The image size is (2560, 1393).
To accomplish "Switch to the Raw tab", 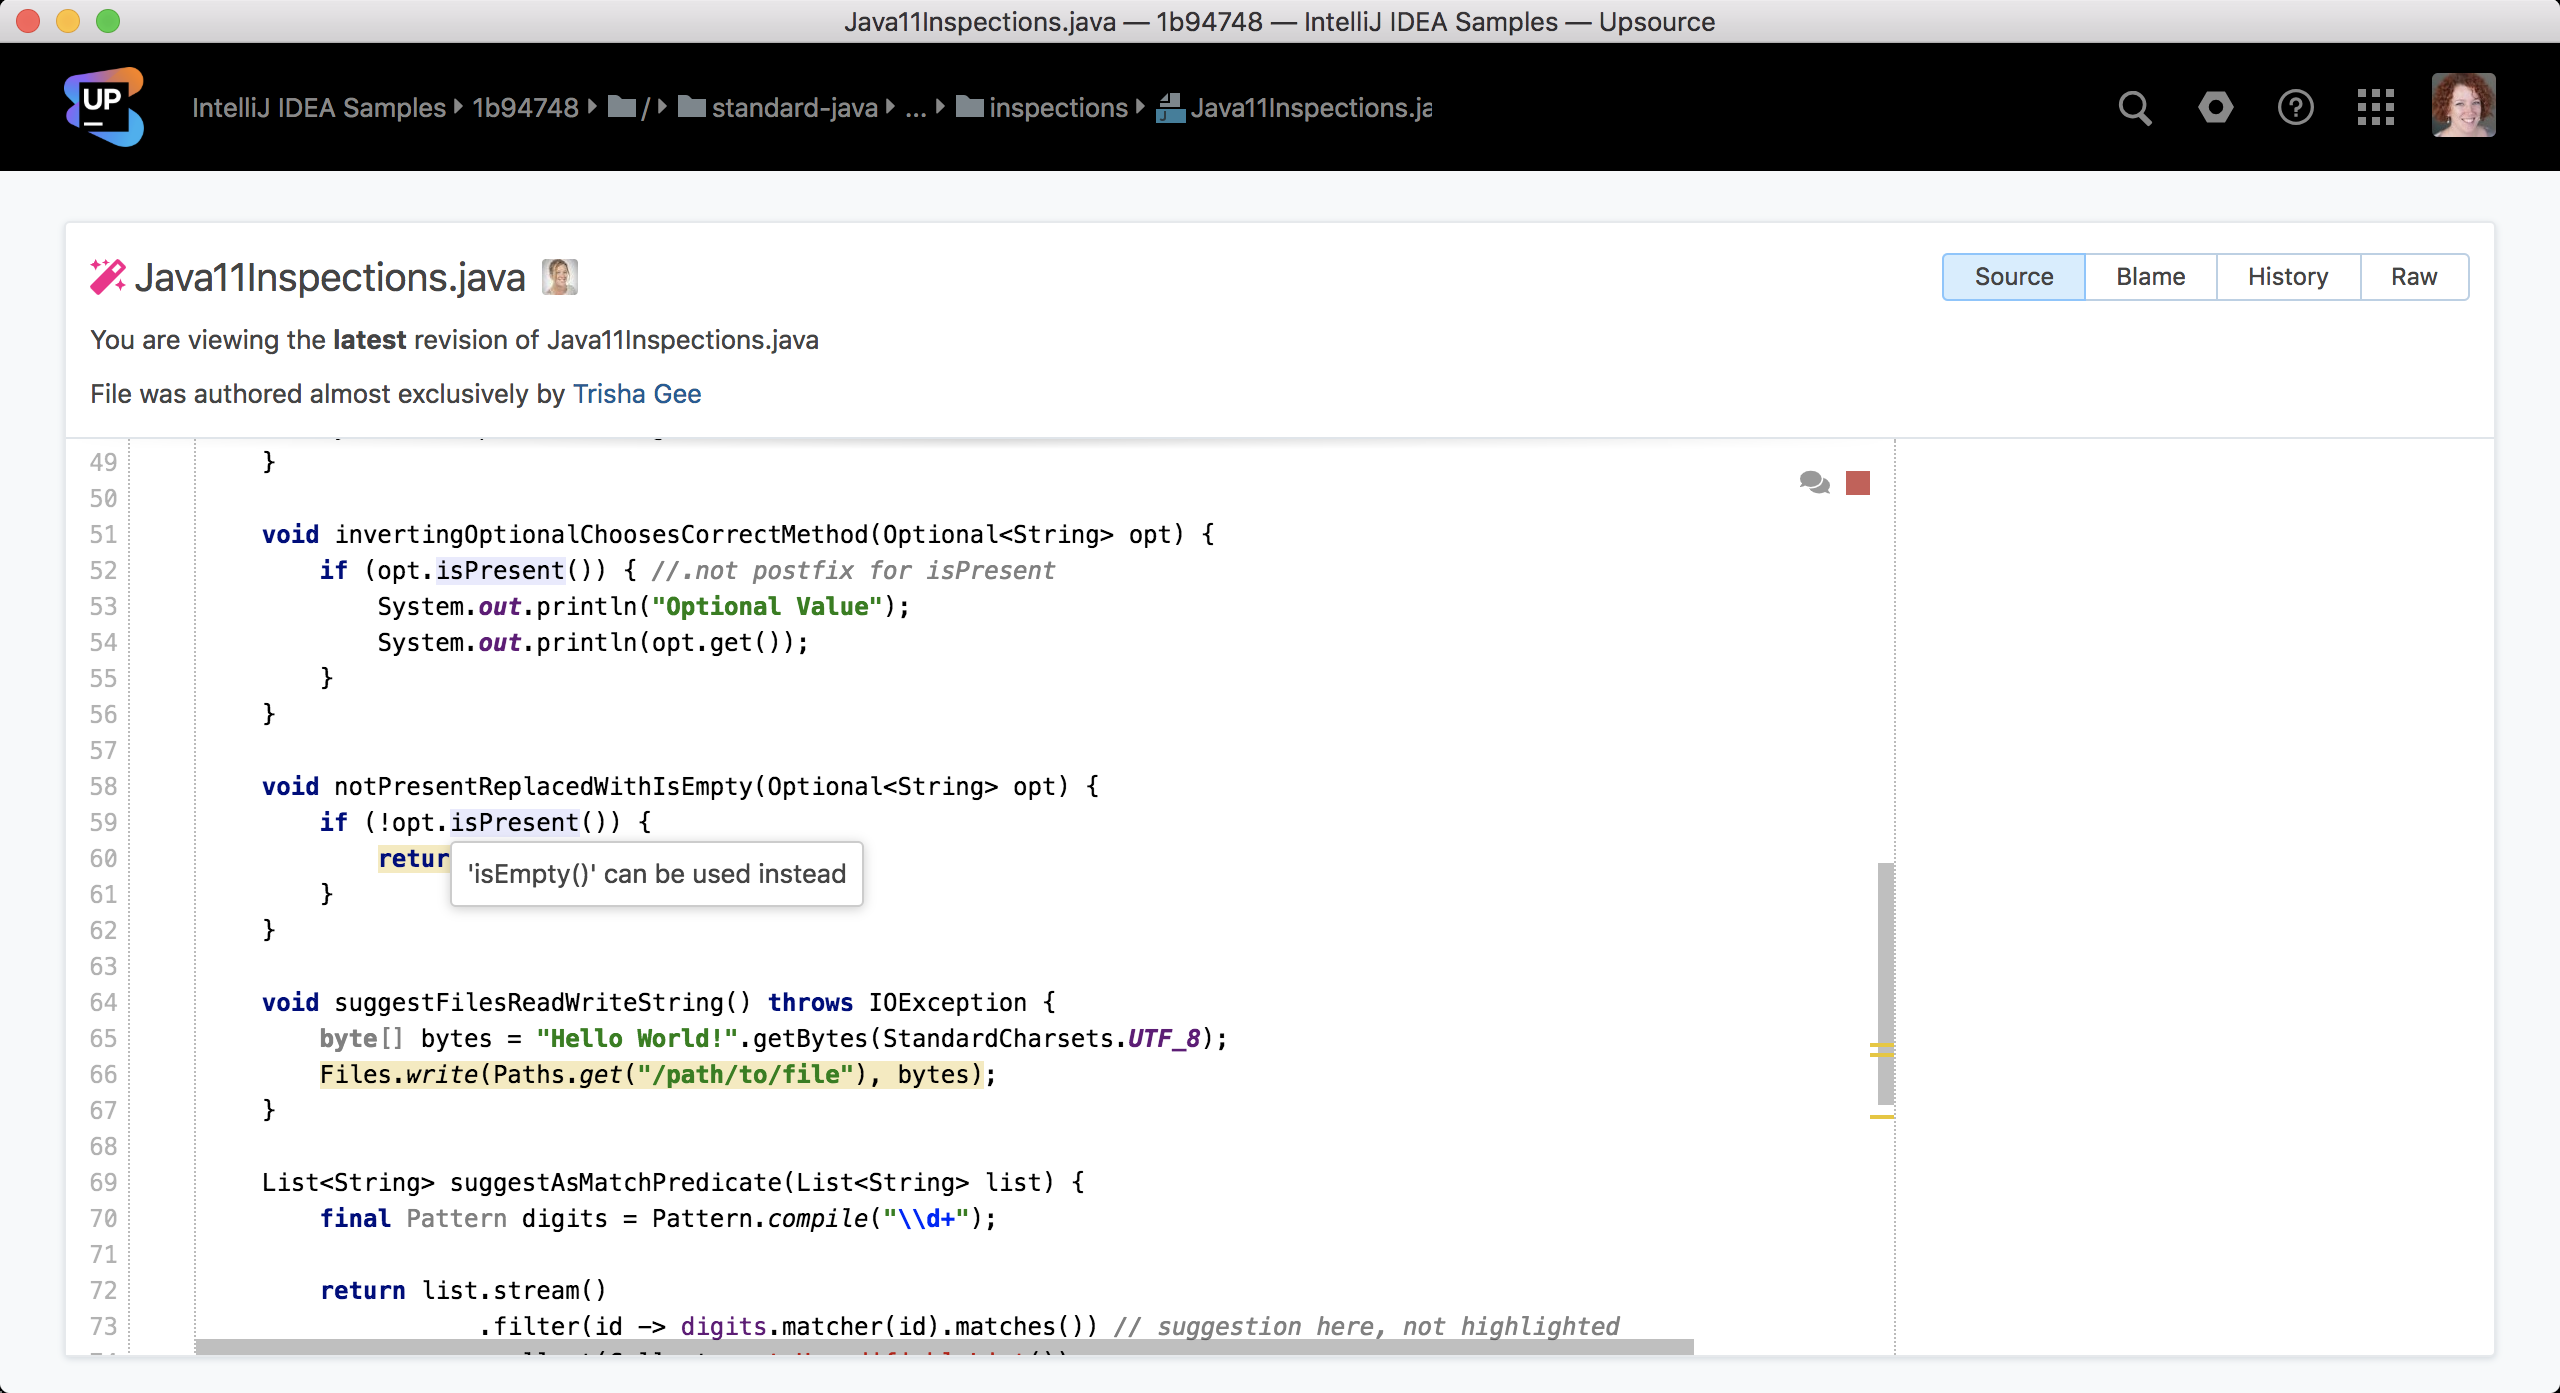I will 2414,277.
